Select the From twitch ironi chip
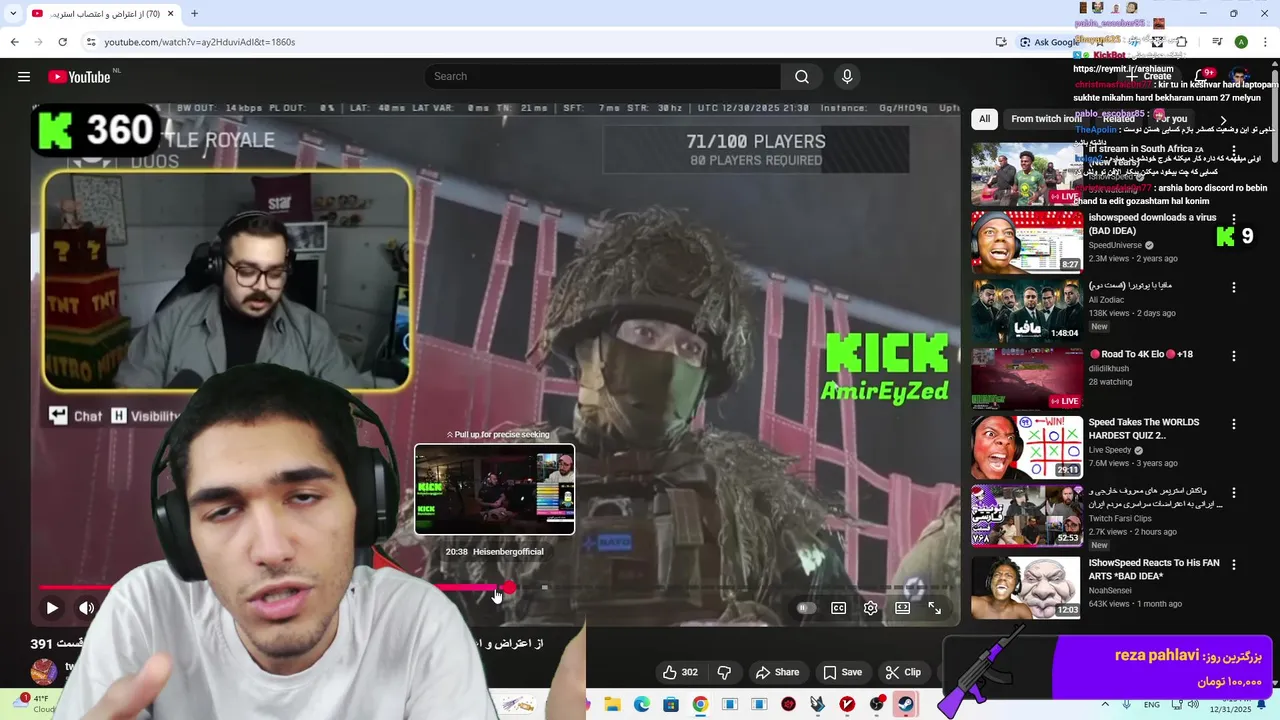The height and width of the screenshot is (720, 1280). coord(1046,119)
